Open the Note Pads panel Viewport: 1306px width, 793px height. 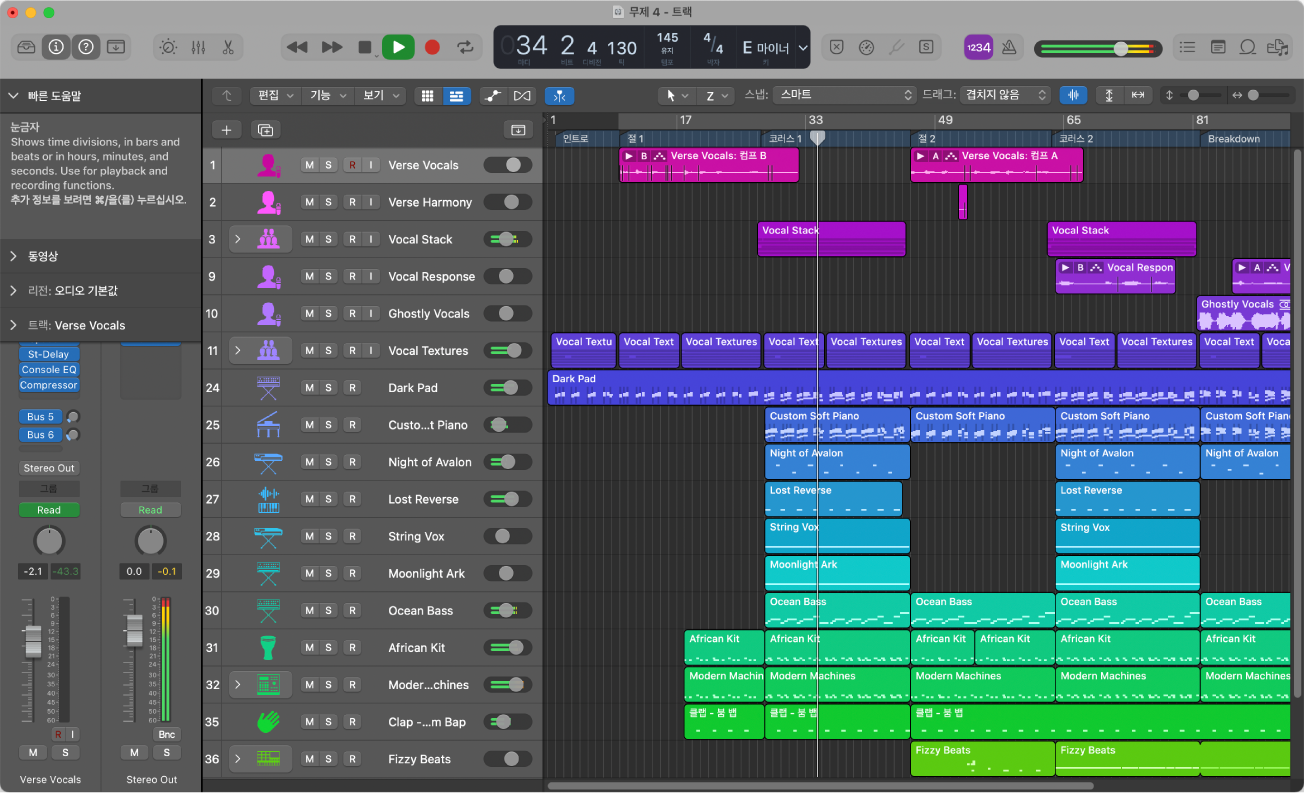[1216, 47]
